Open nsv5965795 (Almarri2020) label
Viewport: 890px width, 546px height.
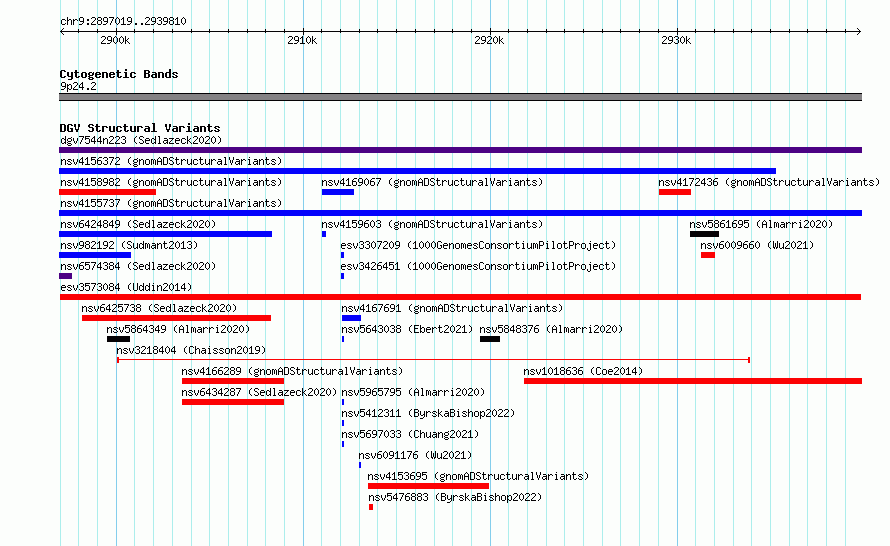tap(413, 392)
